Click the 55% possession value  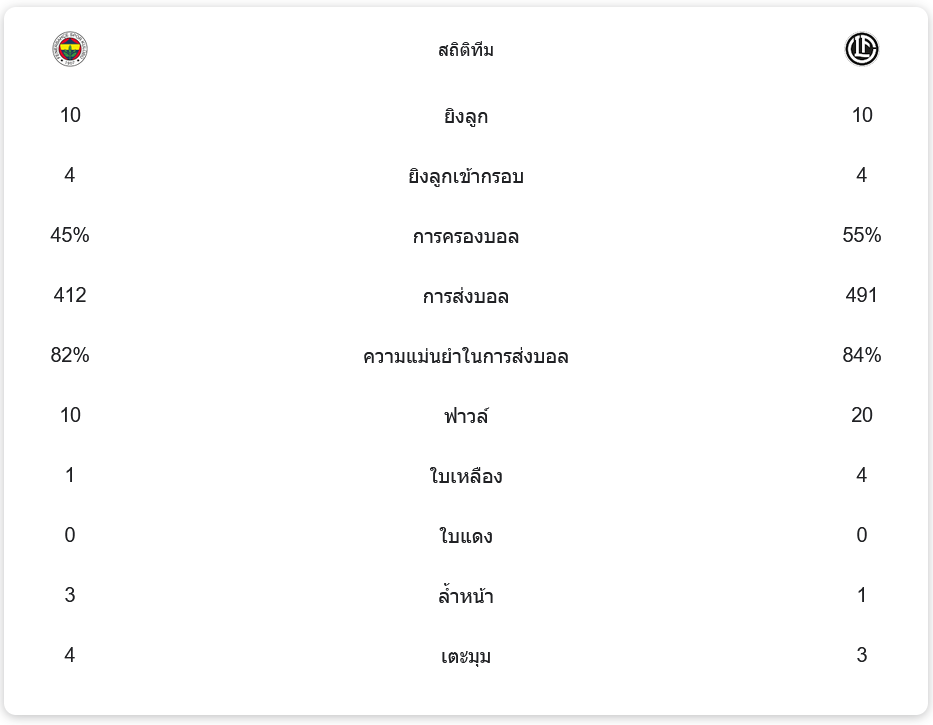(x=862, y=235)
